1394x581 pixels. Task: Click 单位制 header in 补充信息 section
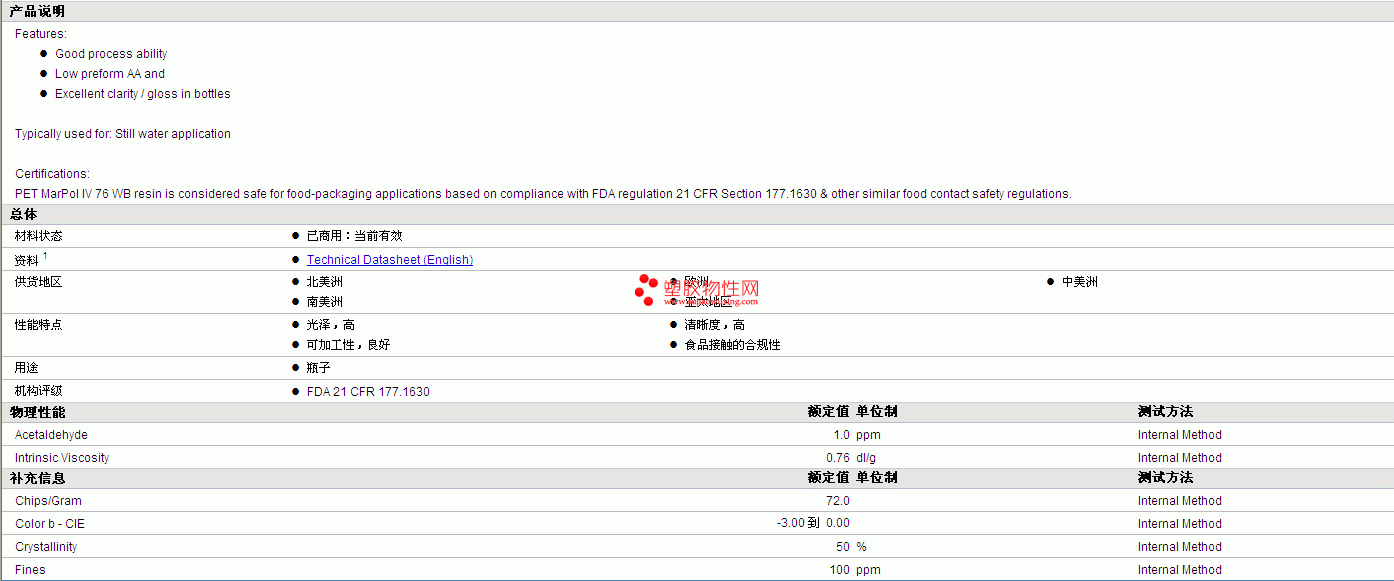[x=877, y=478]
